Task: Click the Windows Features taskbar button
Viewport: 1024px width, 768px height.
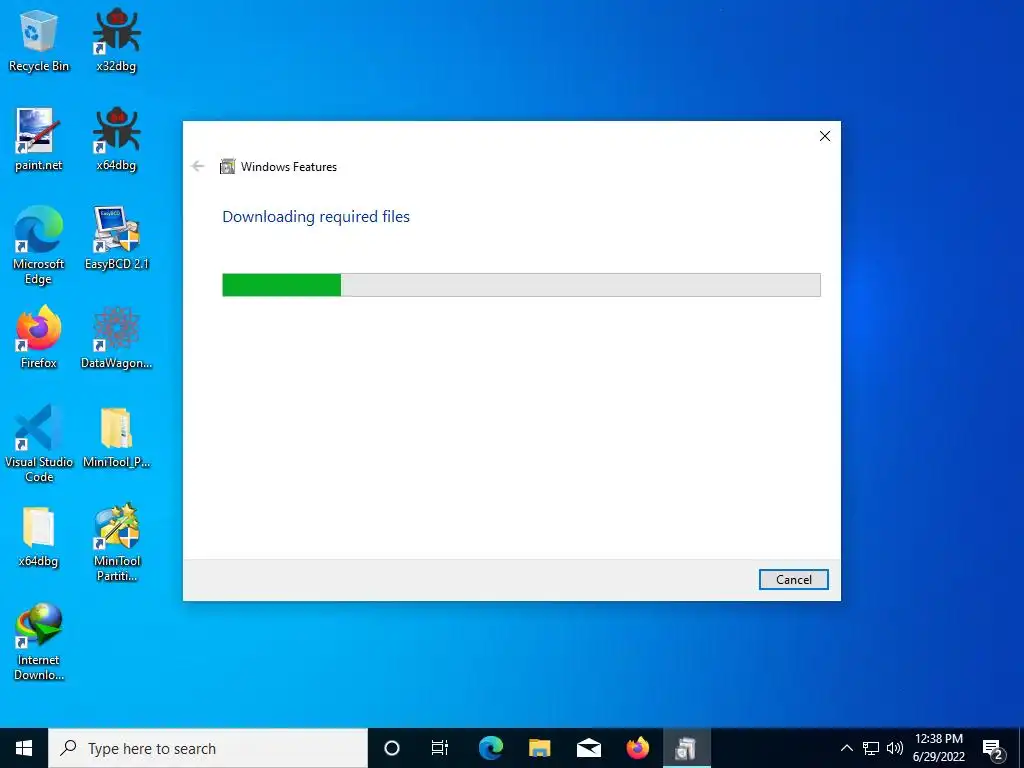Action: (x=686, y=748)
